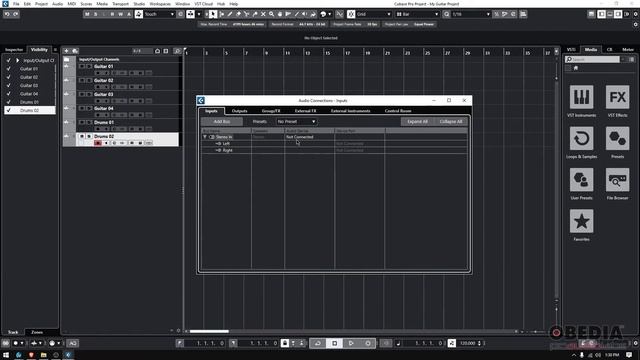
Task: Toggle visibility checkmark for Guitar 04
Action: (9, 93)
